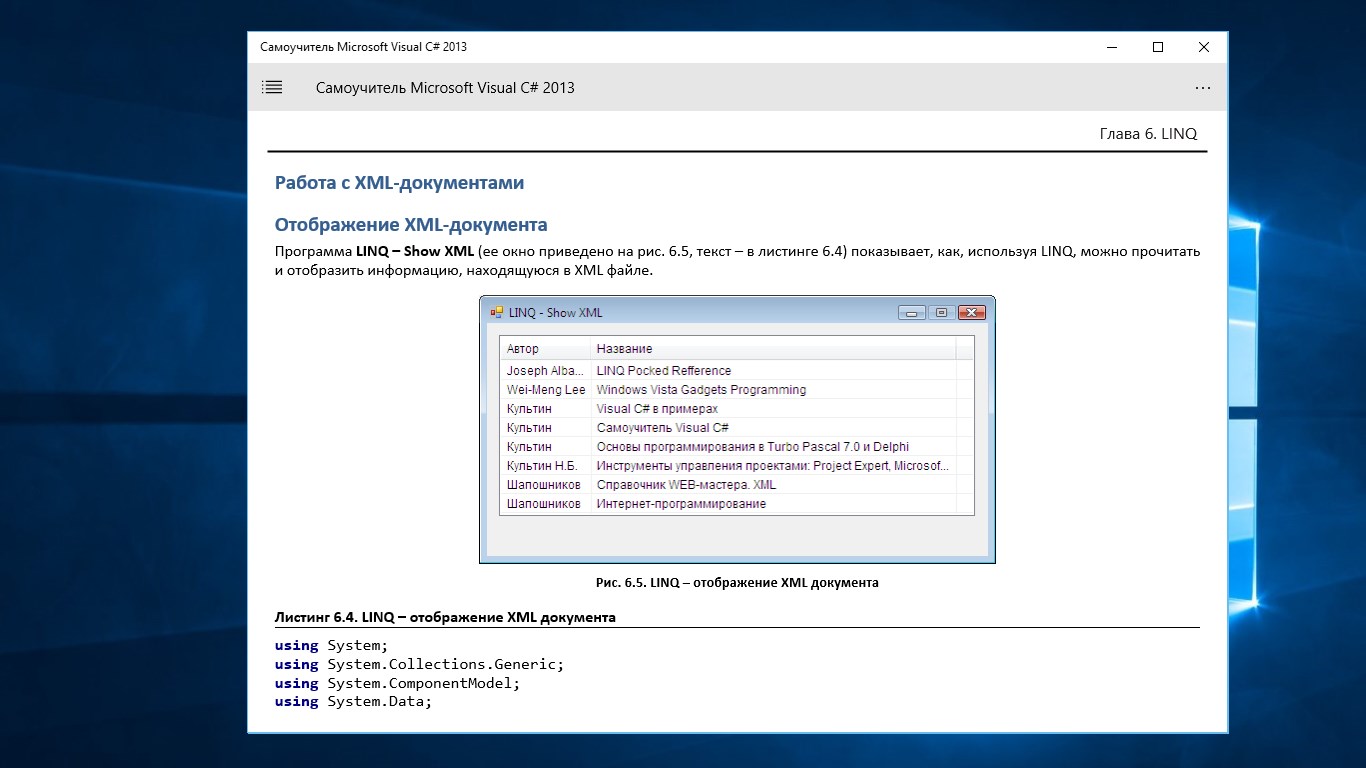Image resolution: width=1366 pixels, height=768 pixels.
Task: Click row Visual C# в примерах
Action: coord(736,409)
